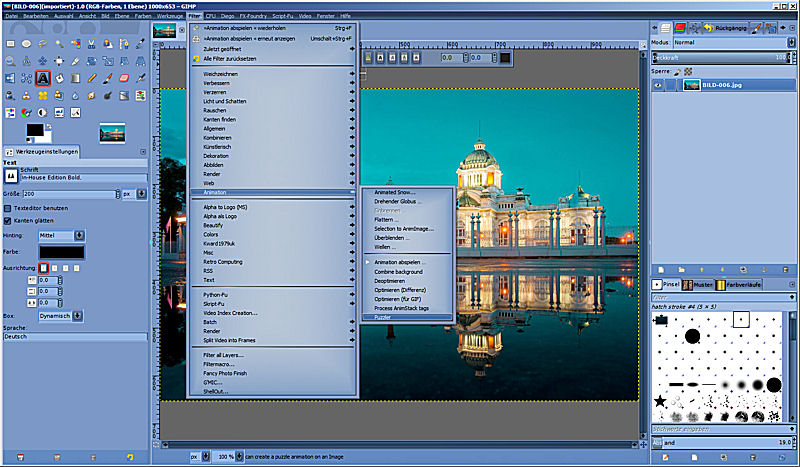800x467 pixels.
Task: Adjust the brush Abstand spacing slider
Action: [x=723, y=443]
